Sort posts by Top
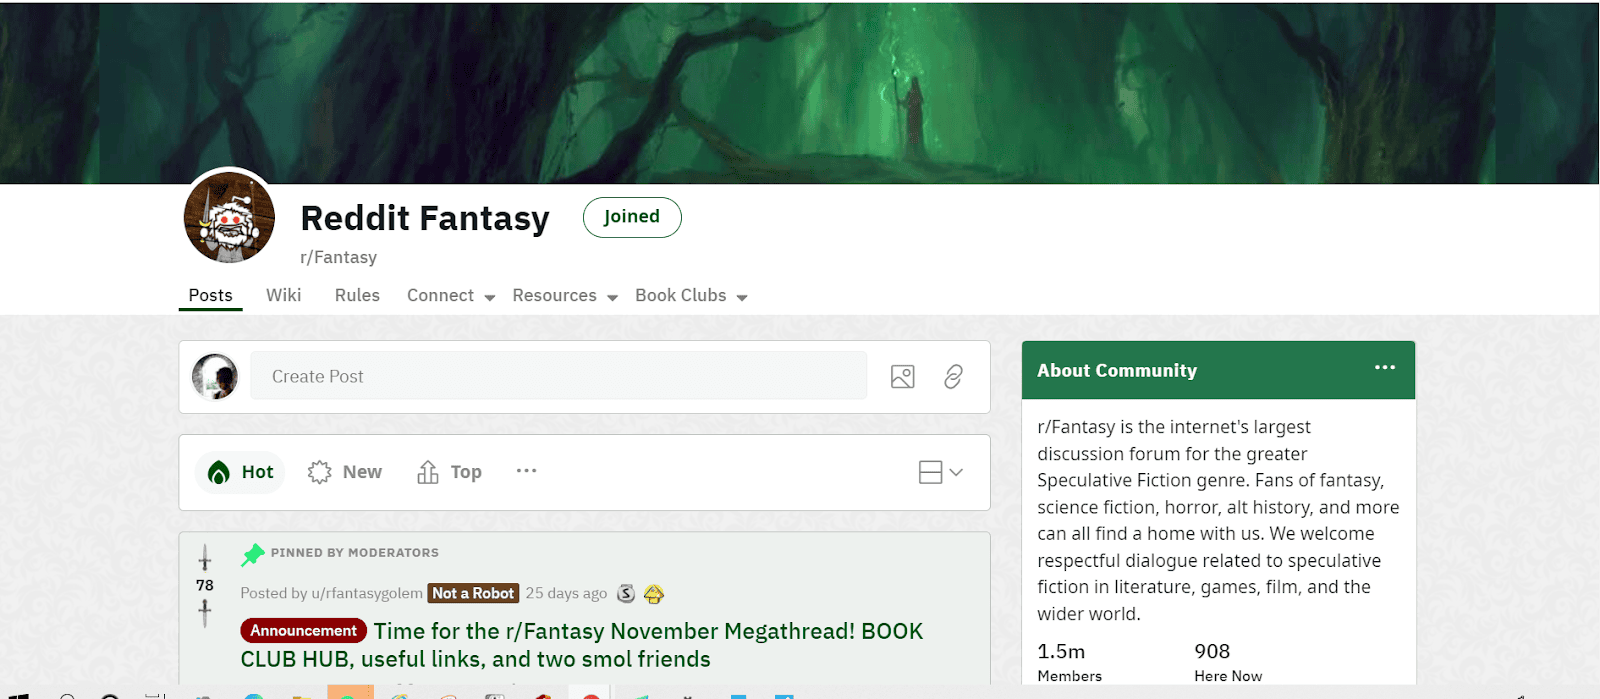Viewport: 1600px width, 699px height. [x=449, y=472]
